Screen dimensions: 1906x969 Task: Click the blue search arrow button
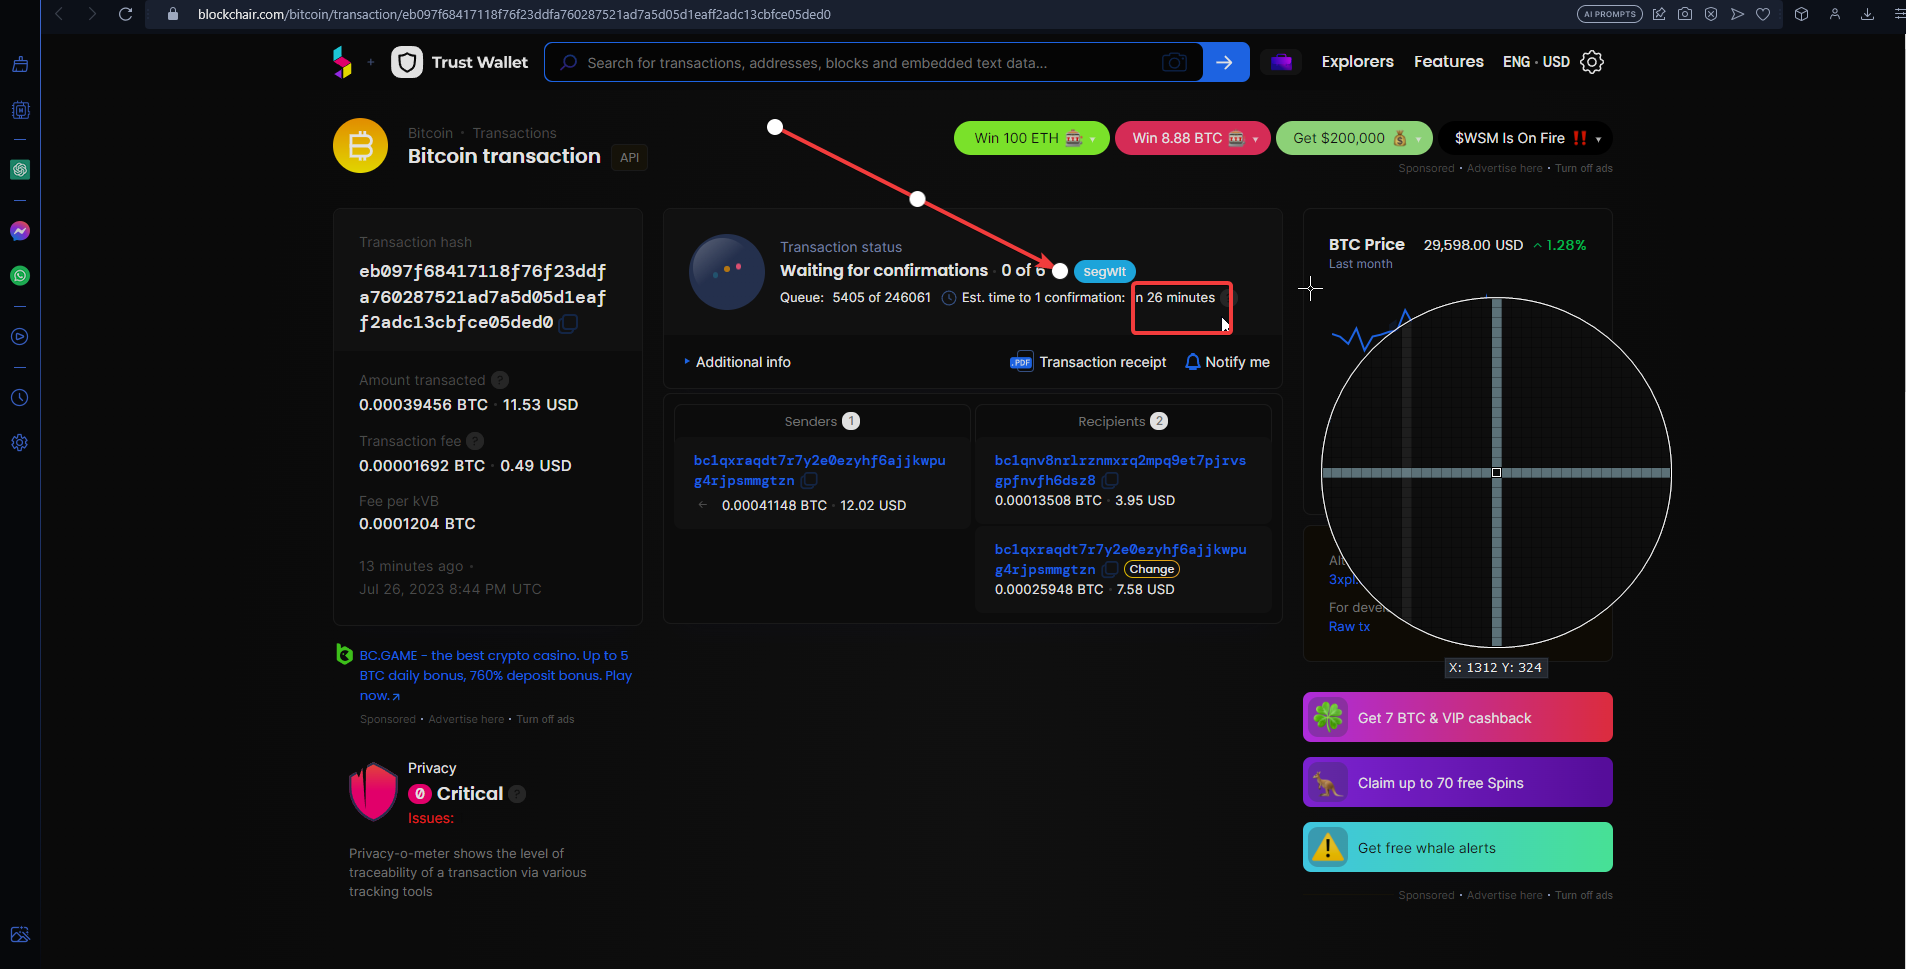1225,62
